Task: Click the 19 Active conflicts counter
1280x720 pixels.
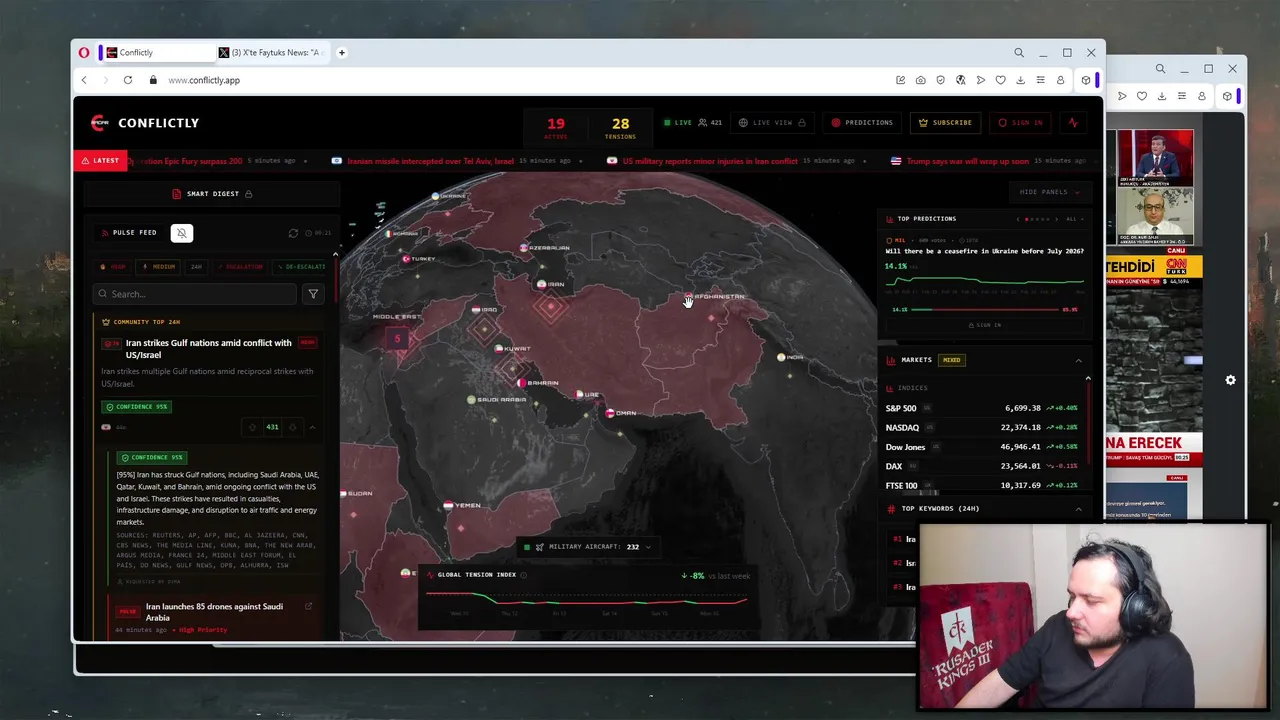Action: pos(556,128)
